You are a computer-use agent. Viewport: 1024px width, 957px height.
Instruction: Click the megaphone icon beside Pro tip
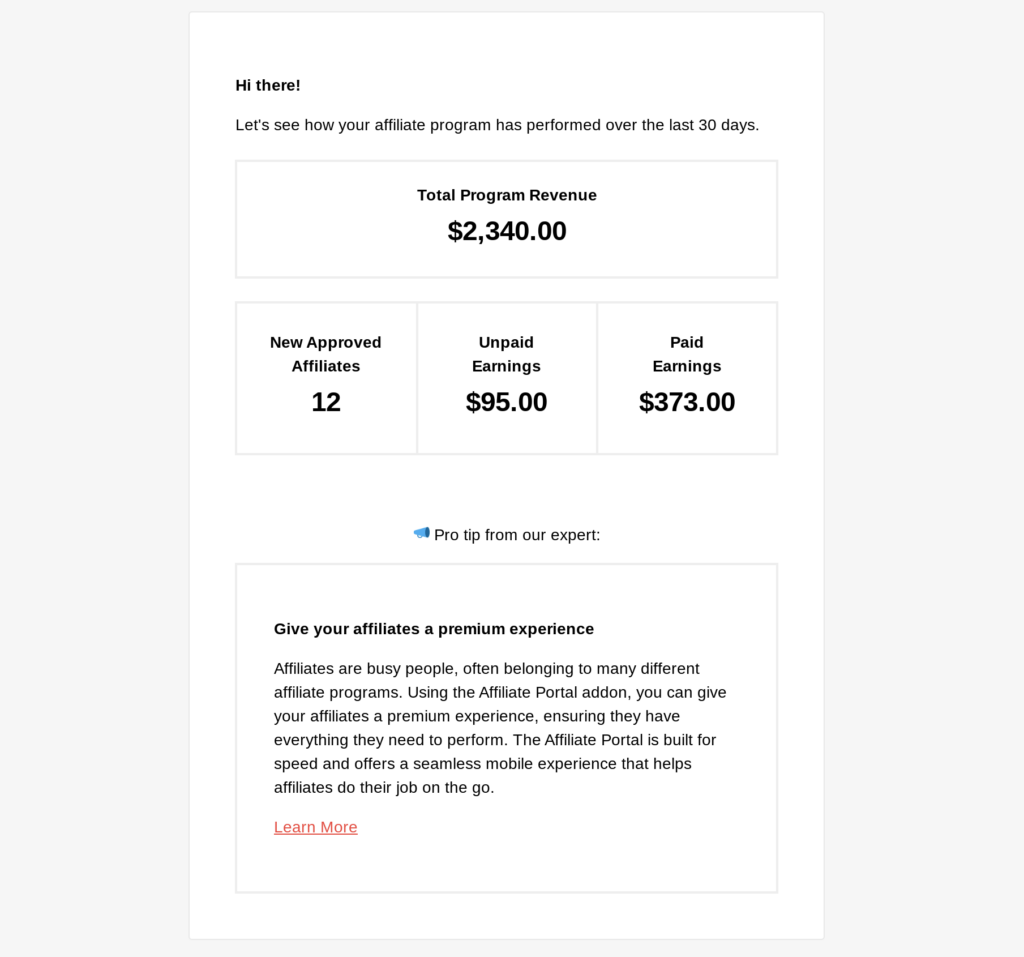[421, 534]
